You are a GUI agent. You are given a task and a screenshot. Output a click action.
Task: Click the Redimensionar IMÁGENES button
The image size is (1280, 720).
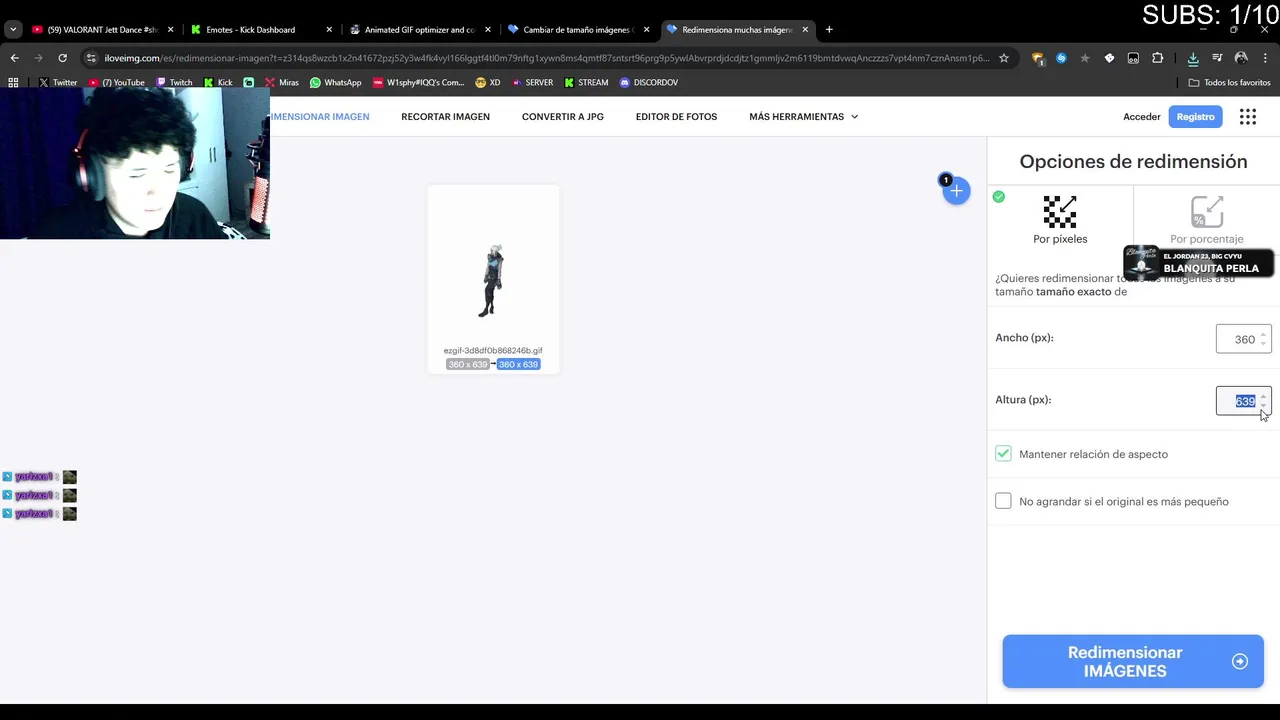1133,661
